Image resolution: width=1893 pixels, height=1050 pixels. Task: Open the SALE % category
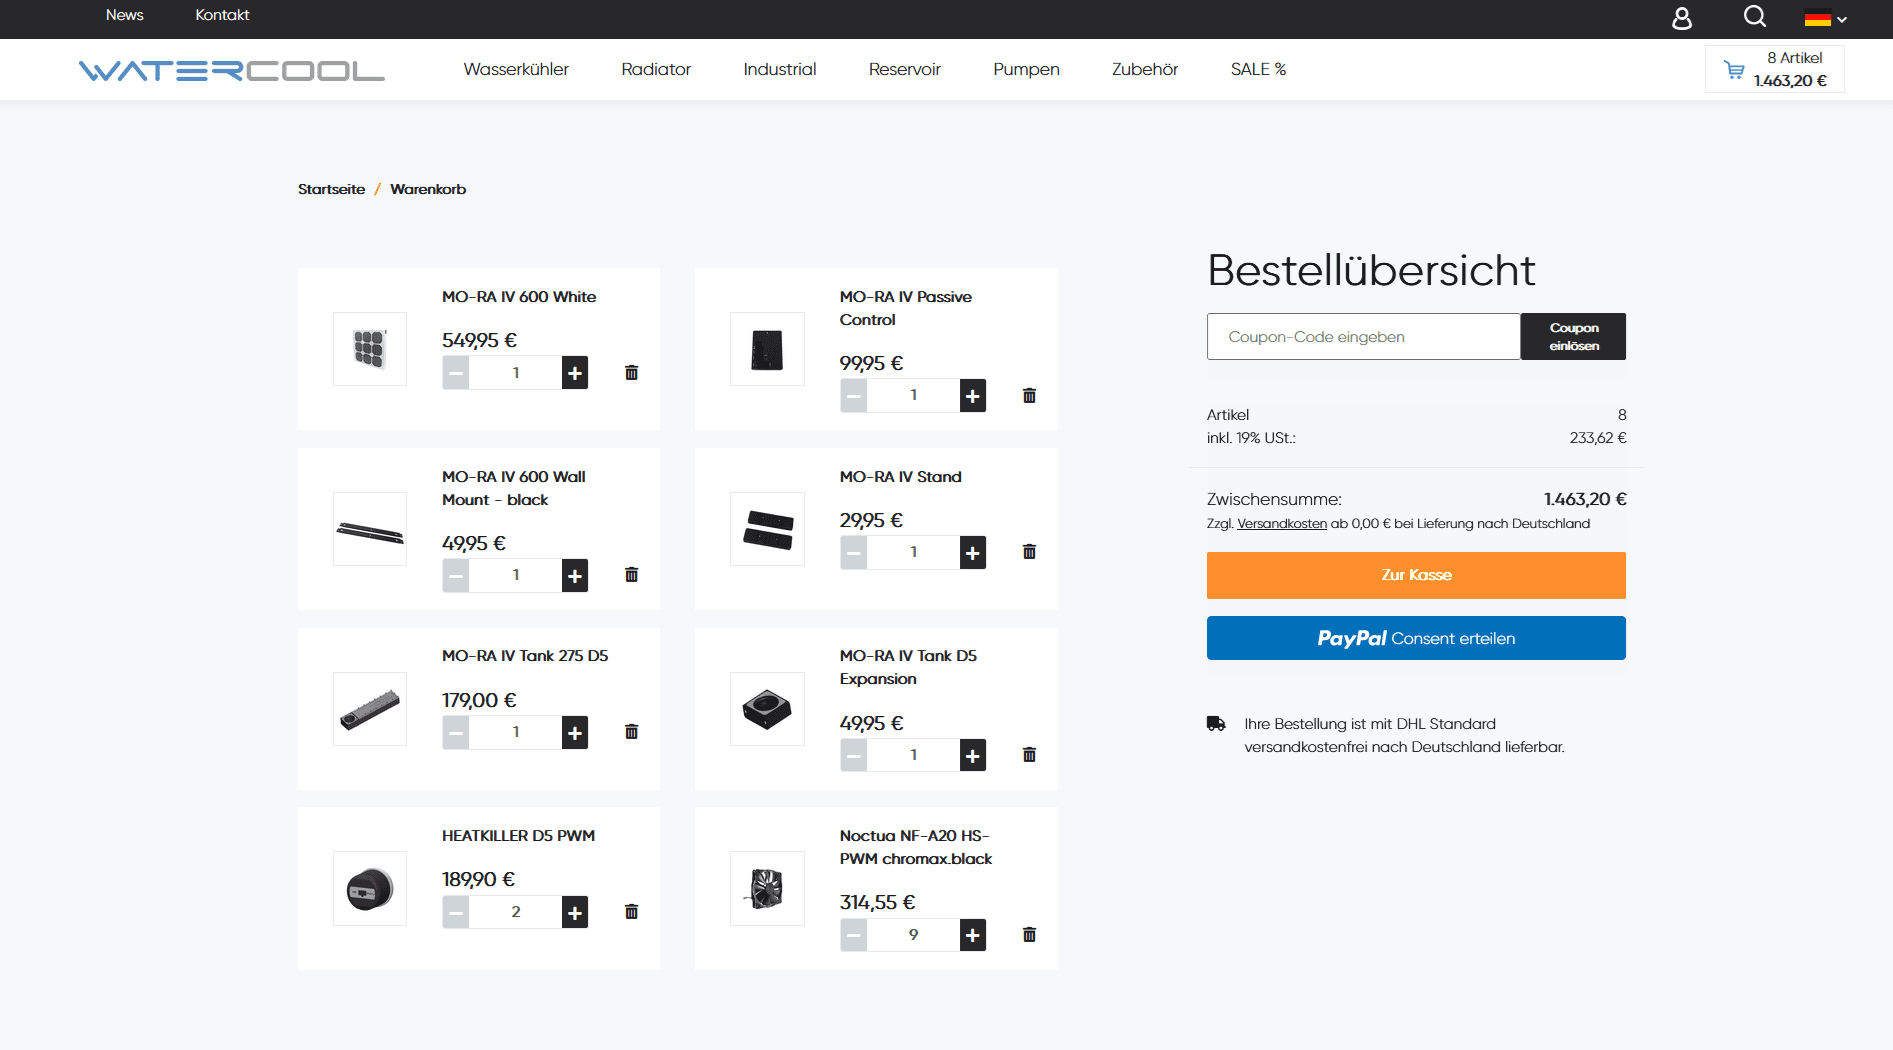point(1258,69)
